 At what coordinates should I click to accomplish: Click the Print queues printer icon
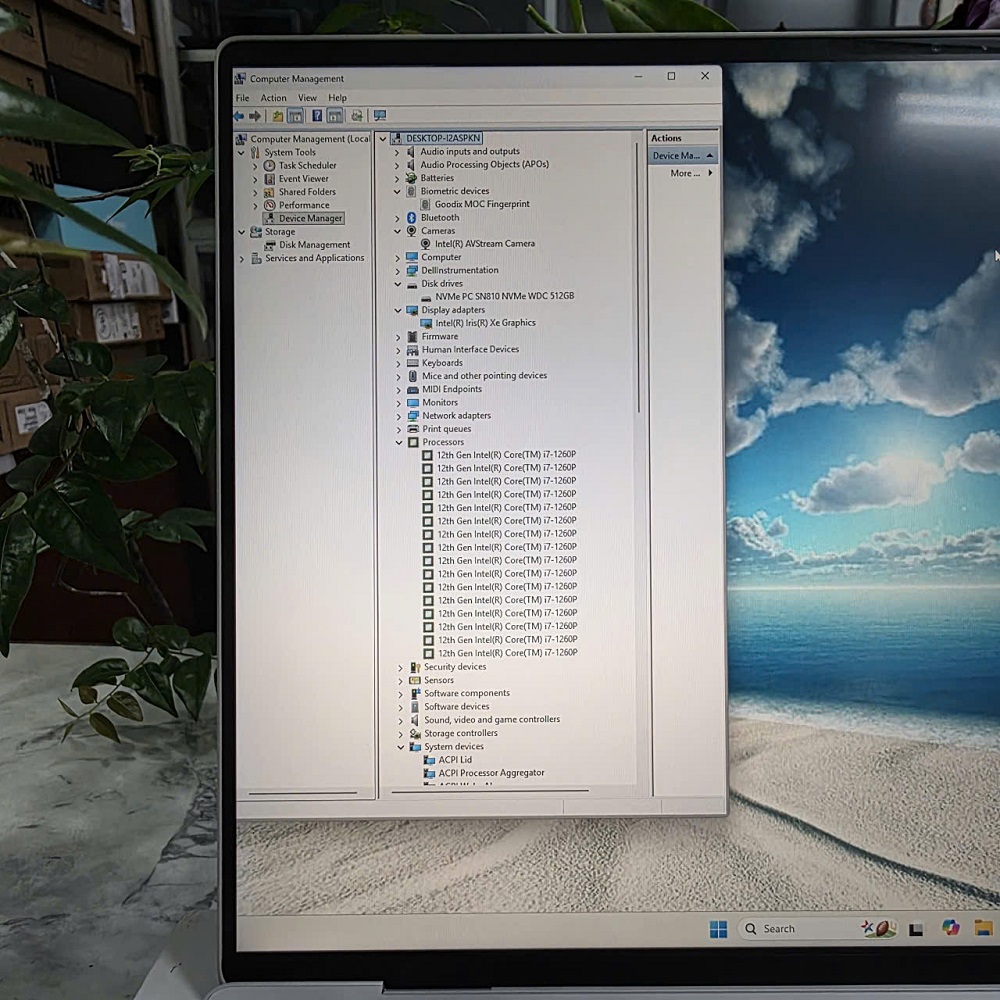click(413, 429)
